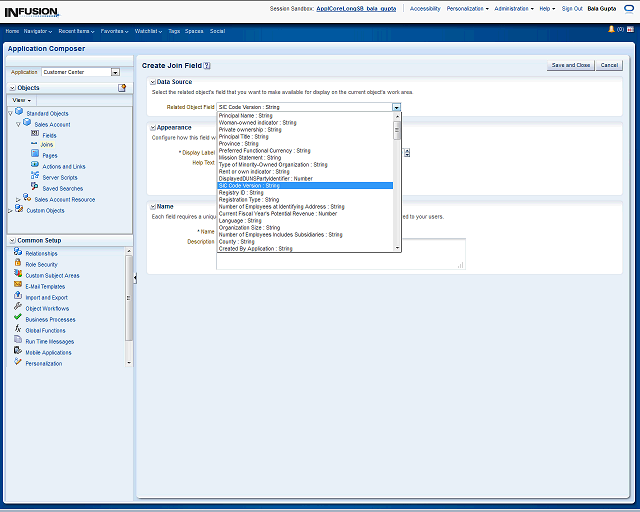Open the Application combo box dropdown
The height and width of the screenshot is (512, 640).
coord(115,72)
